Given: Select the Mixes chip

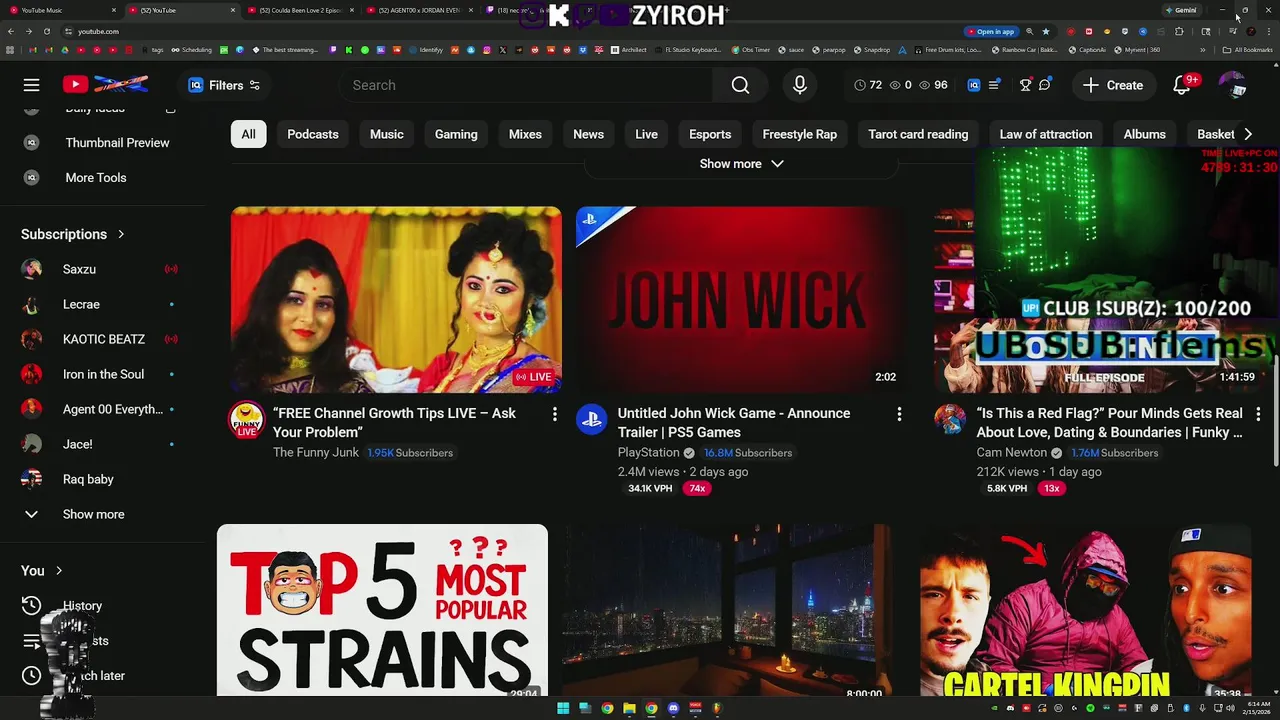Looking at the screenshot, I should (x=525, y=134).
